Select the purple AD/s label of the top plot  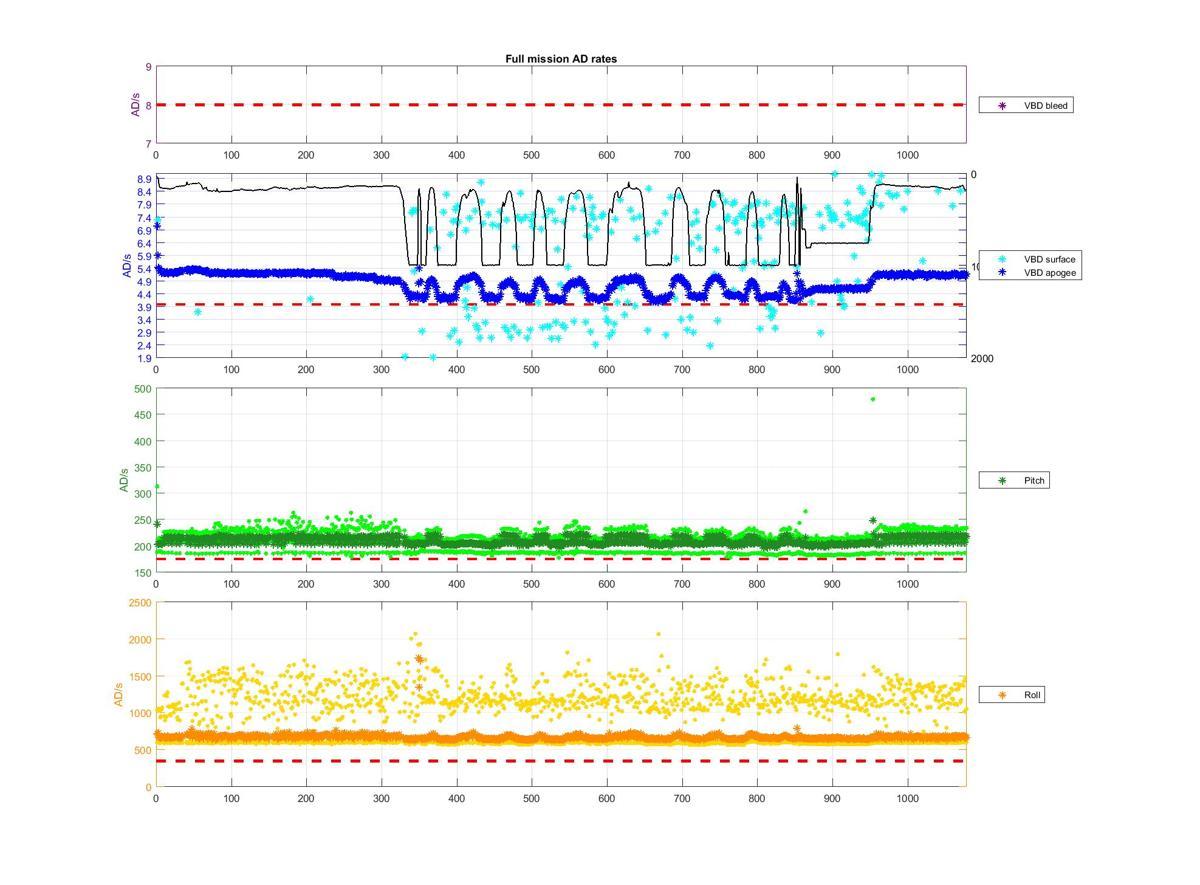pos(135,105)
